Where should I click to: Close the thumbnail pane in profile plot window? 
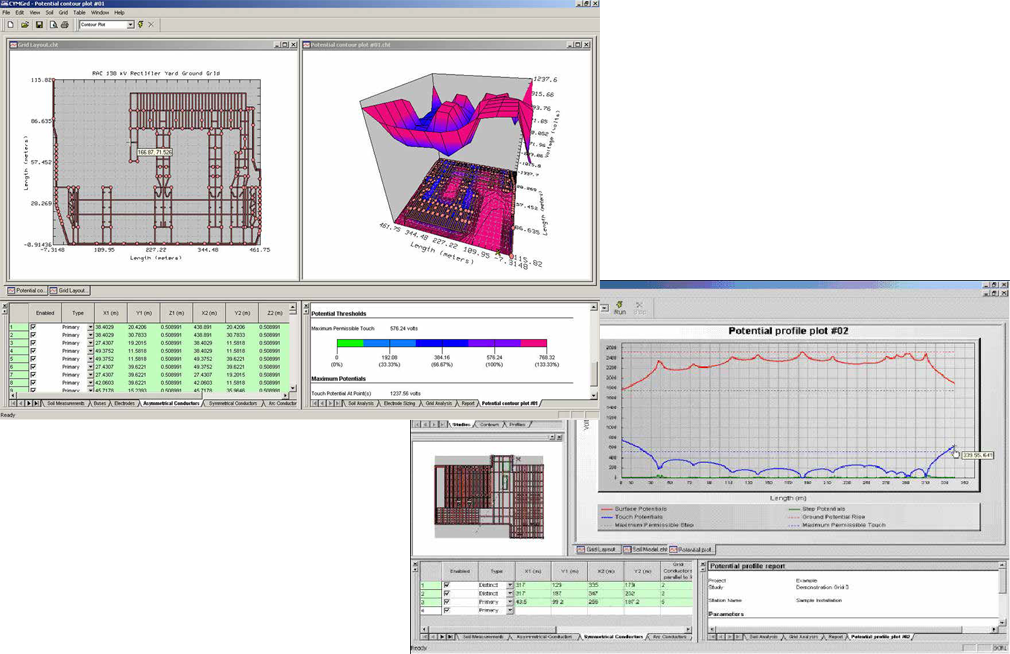point(558,438)
